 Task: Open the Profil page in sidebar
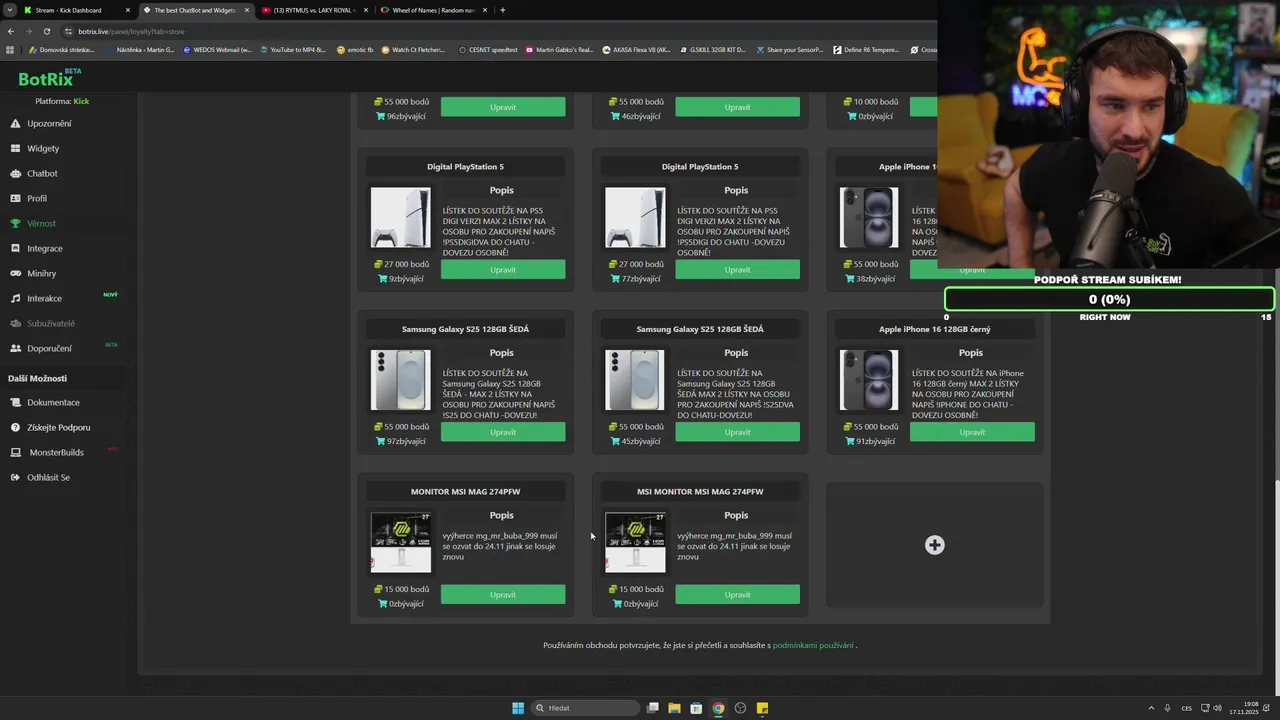point(37,199)
